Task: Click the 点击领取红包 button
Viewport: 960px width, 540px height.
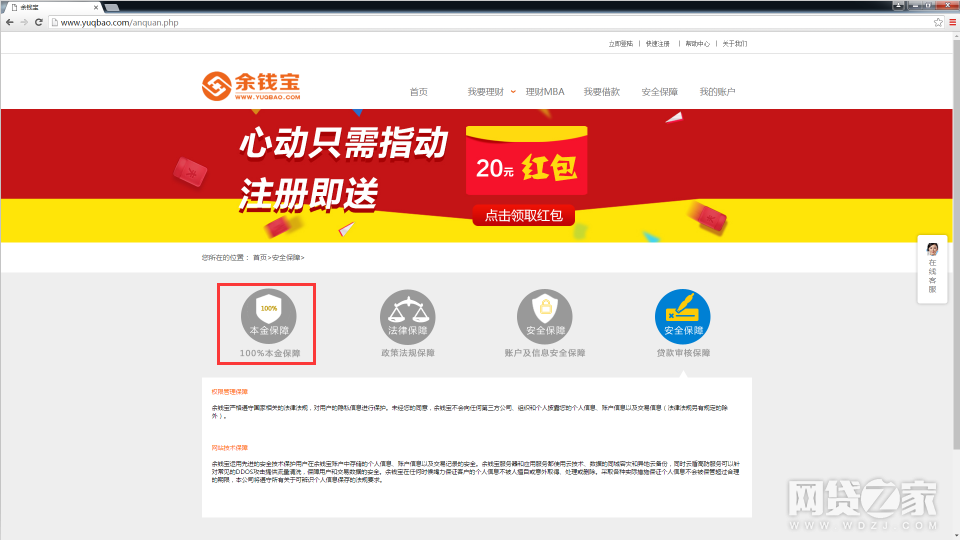Action: (523, 216)
